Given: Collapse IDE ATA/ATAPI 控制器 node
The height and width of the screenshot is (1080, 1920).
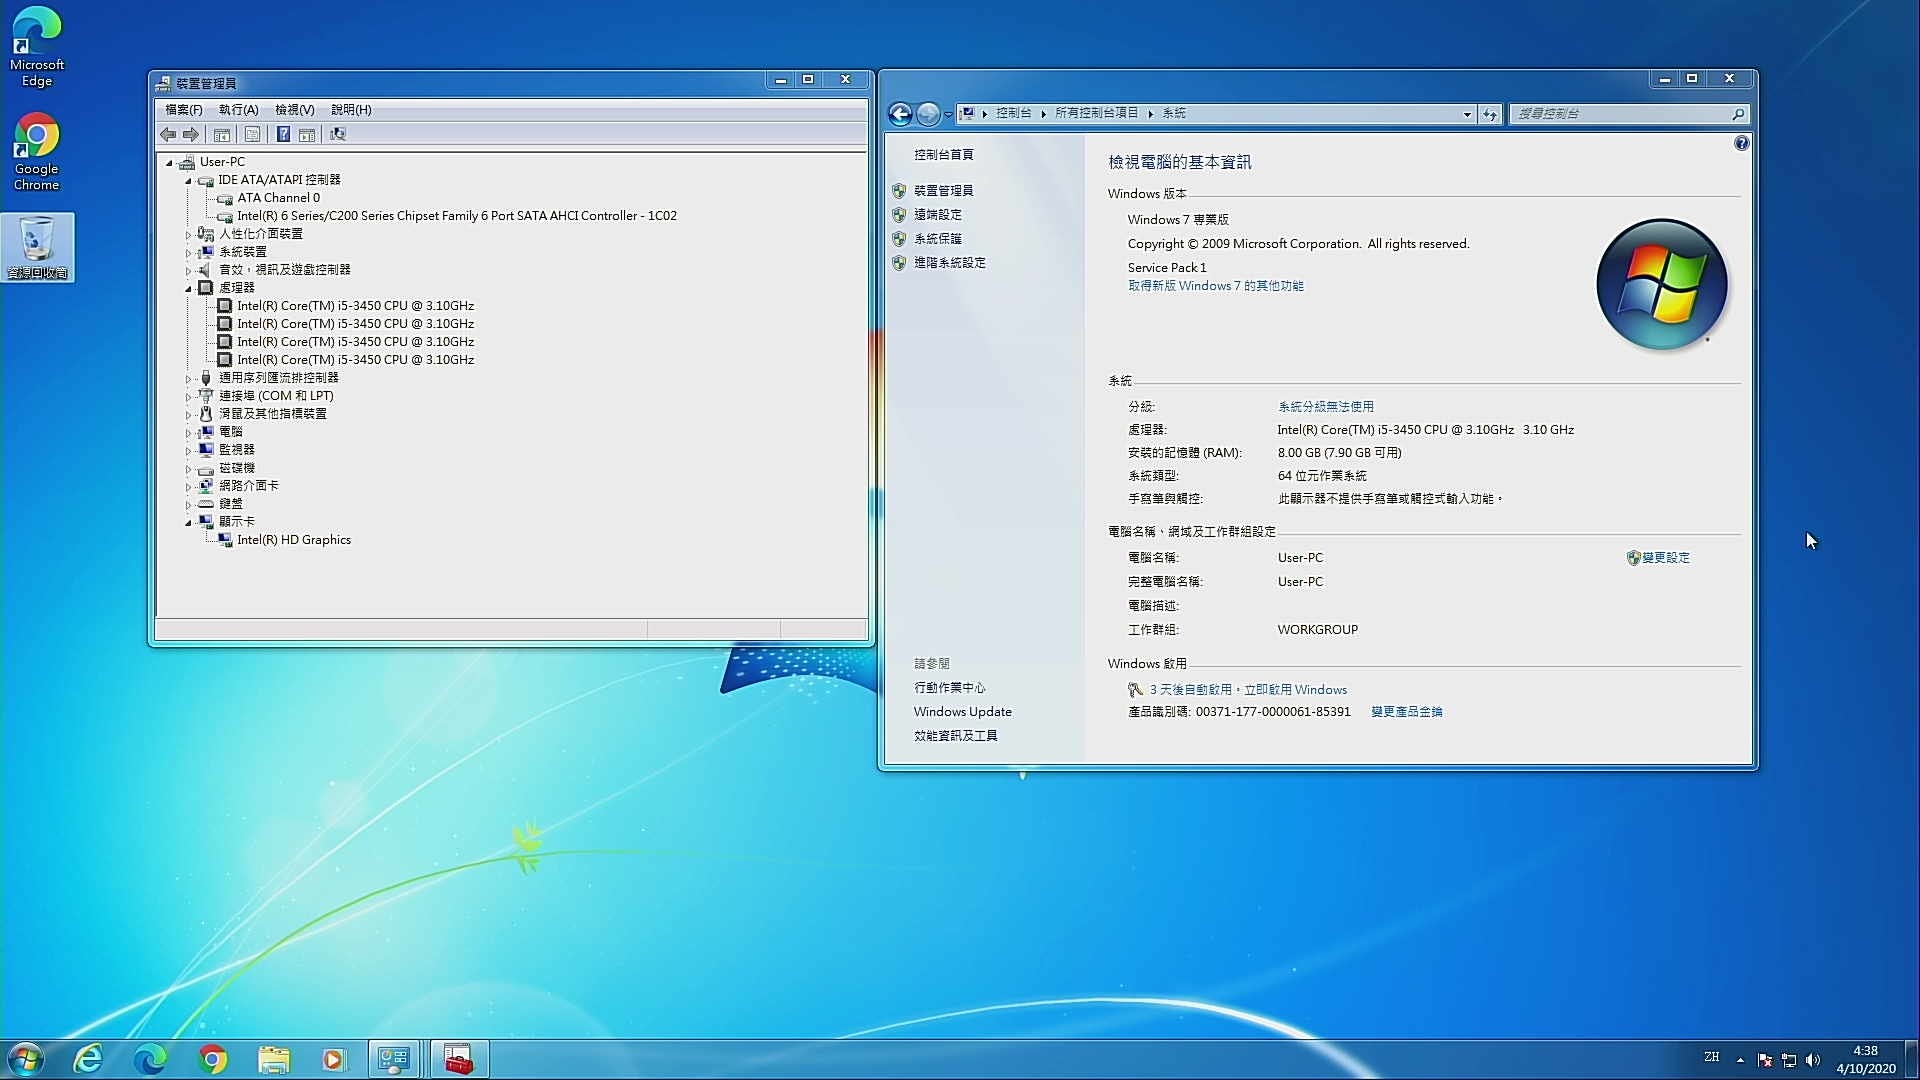Looking at the screenshot, I should 188,180.
